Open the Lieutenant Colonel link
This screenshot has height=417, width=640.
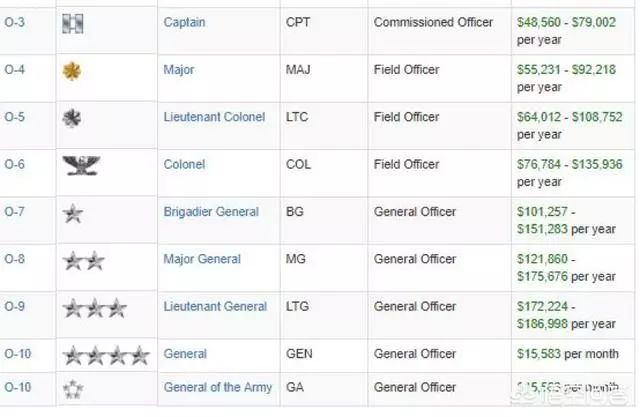pyautogui.click(x=214, y=117)
